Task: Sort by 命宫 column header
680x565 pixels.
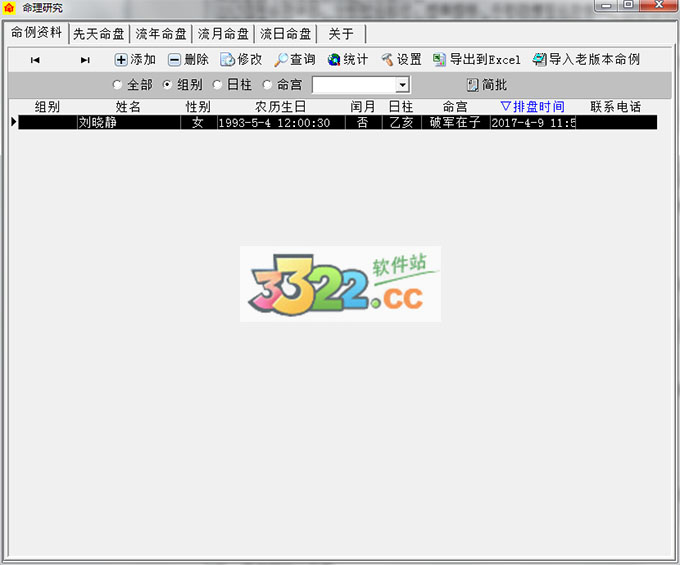Action: pyautogui.click(x=455, y=107)
